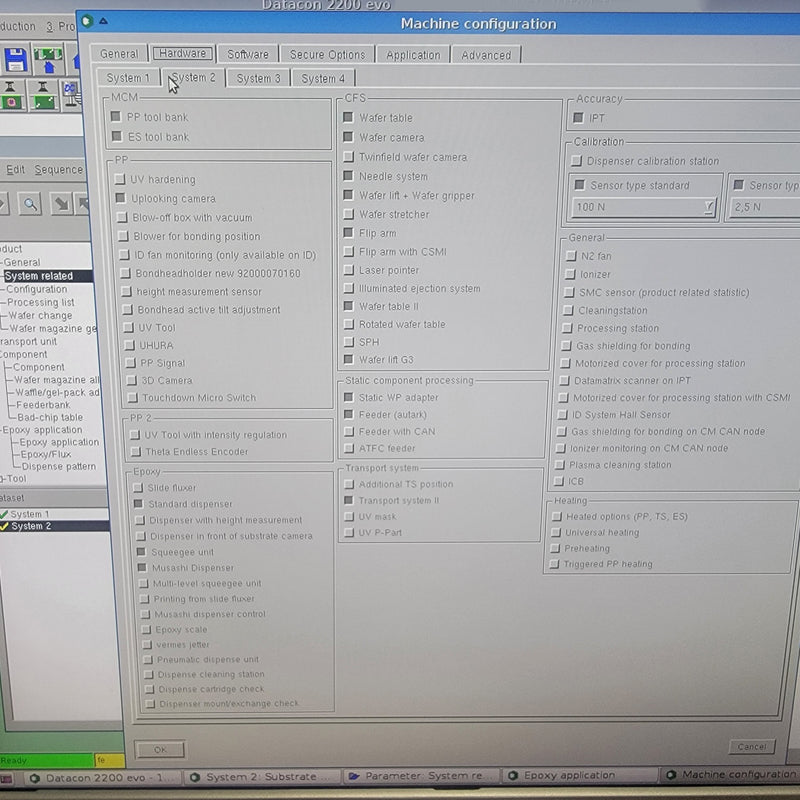Enable the Ionizer checkbox
The width and height of the screenshot is (800, 800).
tap(570, 274)
